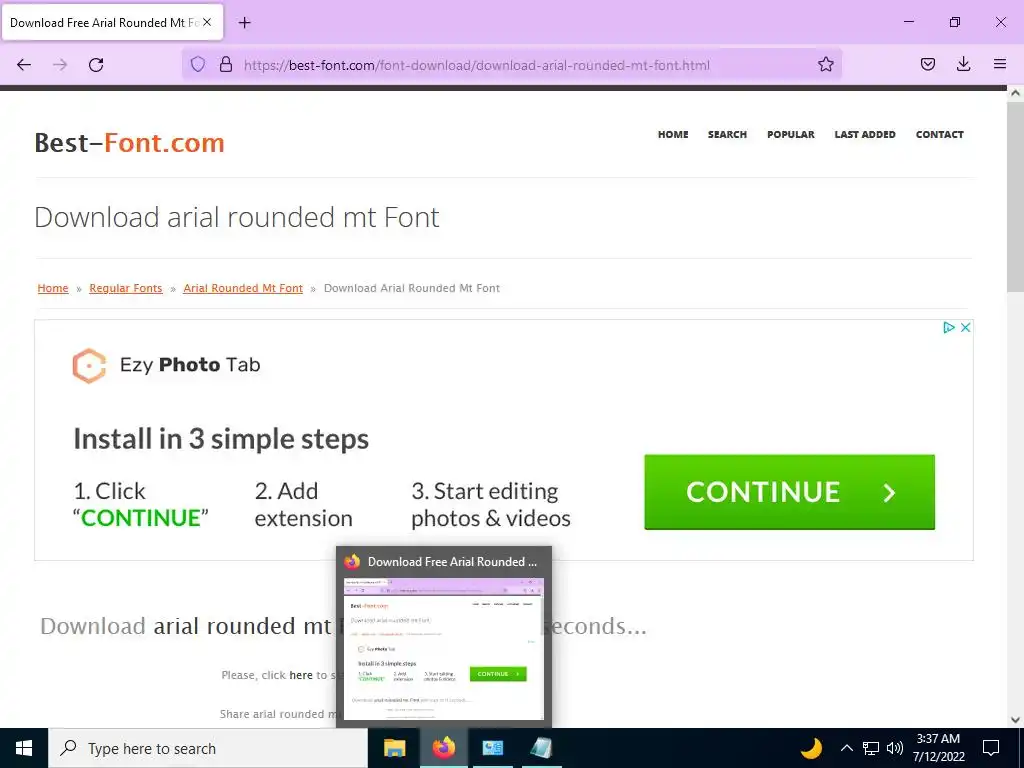Click the Firefox taskbar icon
1024x768 pixels.
coord(443,748)
